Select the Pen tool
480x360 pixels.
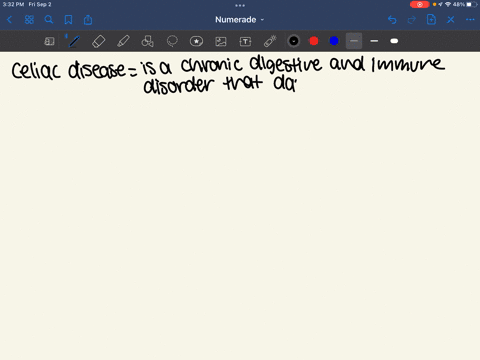tap(74, 41)
